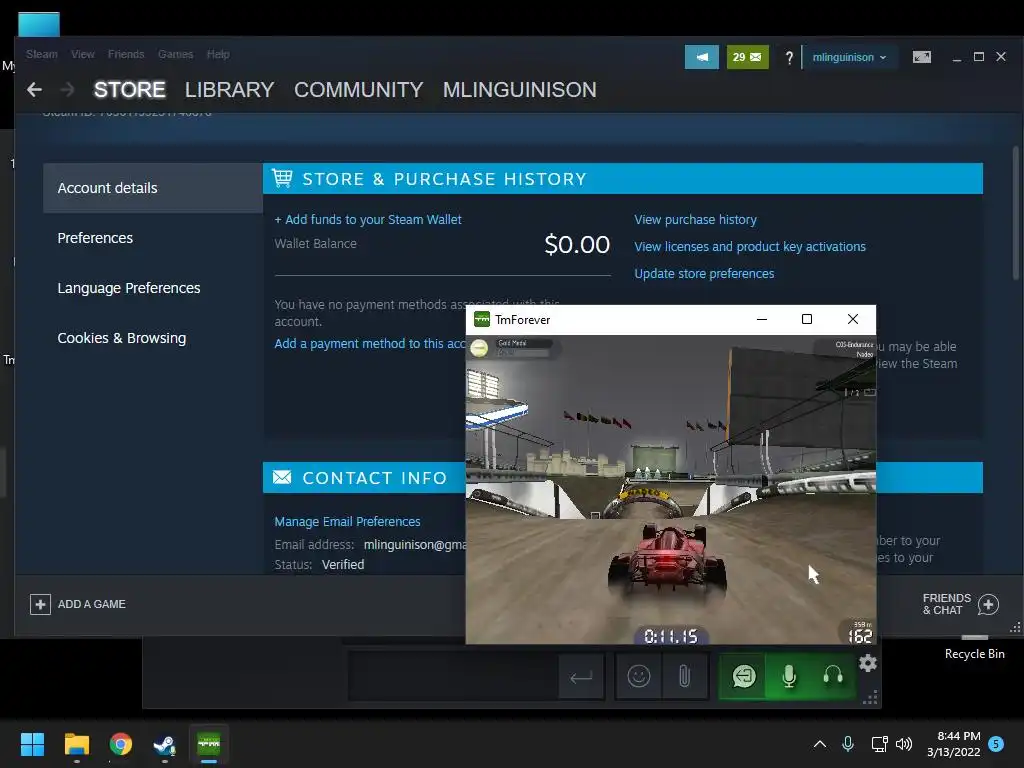The height and width of the screenshot is (768, 1024).
Task: Open the emoji smiley picker
Action: coord(638,677)
